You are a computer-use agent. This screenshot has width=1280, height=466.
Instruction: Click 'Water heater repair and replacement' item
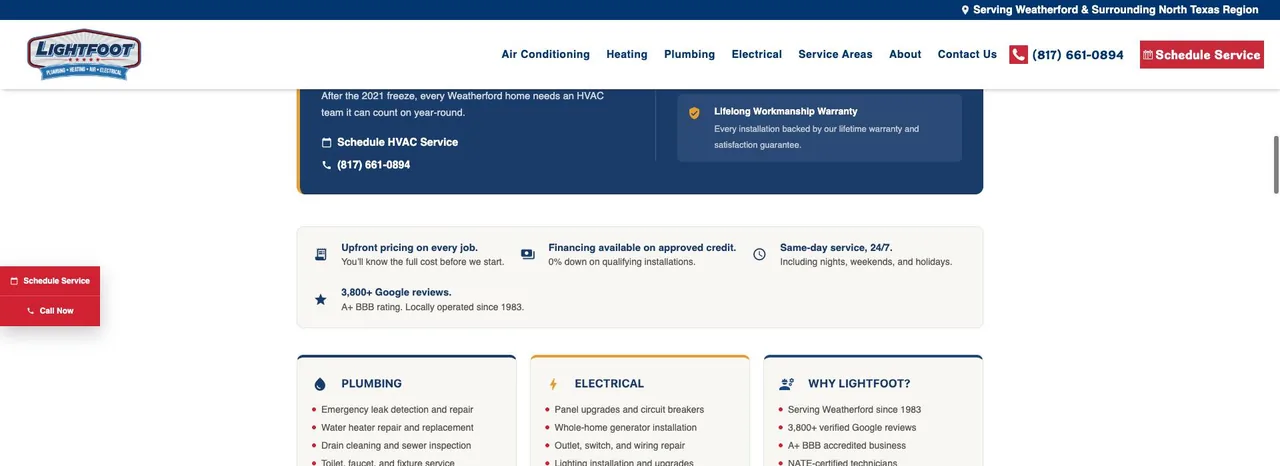pyautogui.click(x=397, y=428)
